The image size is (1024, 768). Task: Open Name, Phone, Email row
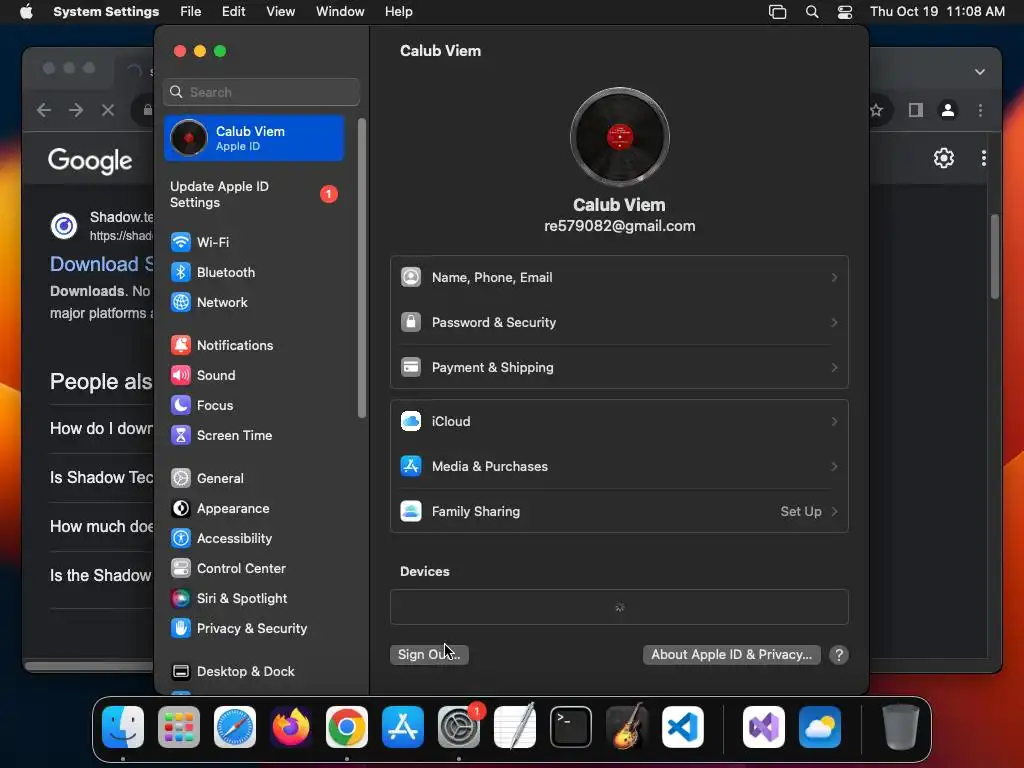click(x=620, y=278)
